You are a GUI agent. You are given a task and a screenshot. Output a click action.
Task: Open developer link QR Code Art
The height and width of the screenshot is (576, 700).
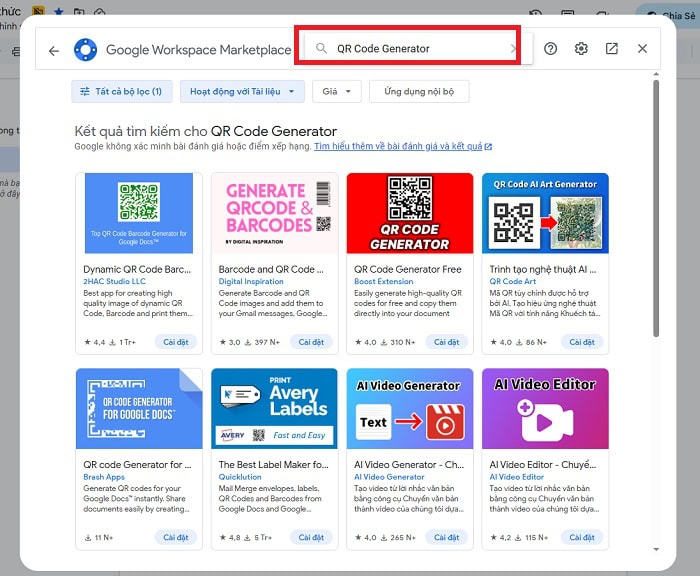[512, 281]
